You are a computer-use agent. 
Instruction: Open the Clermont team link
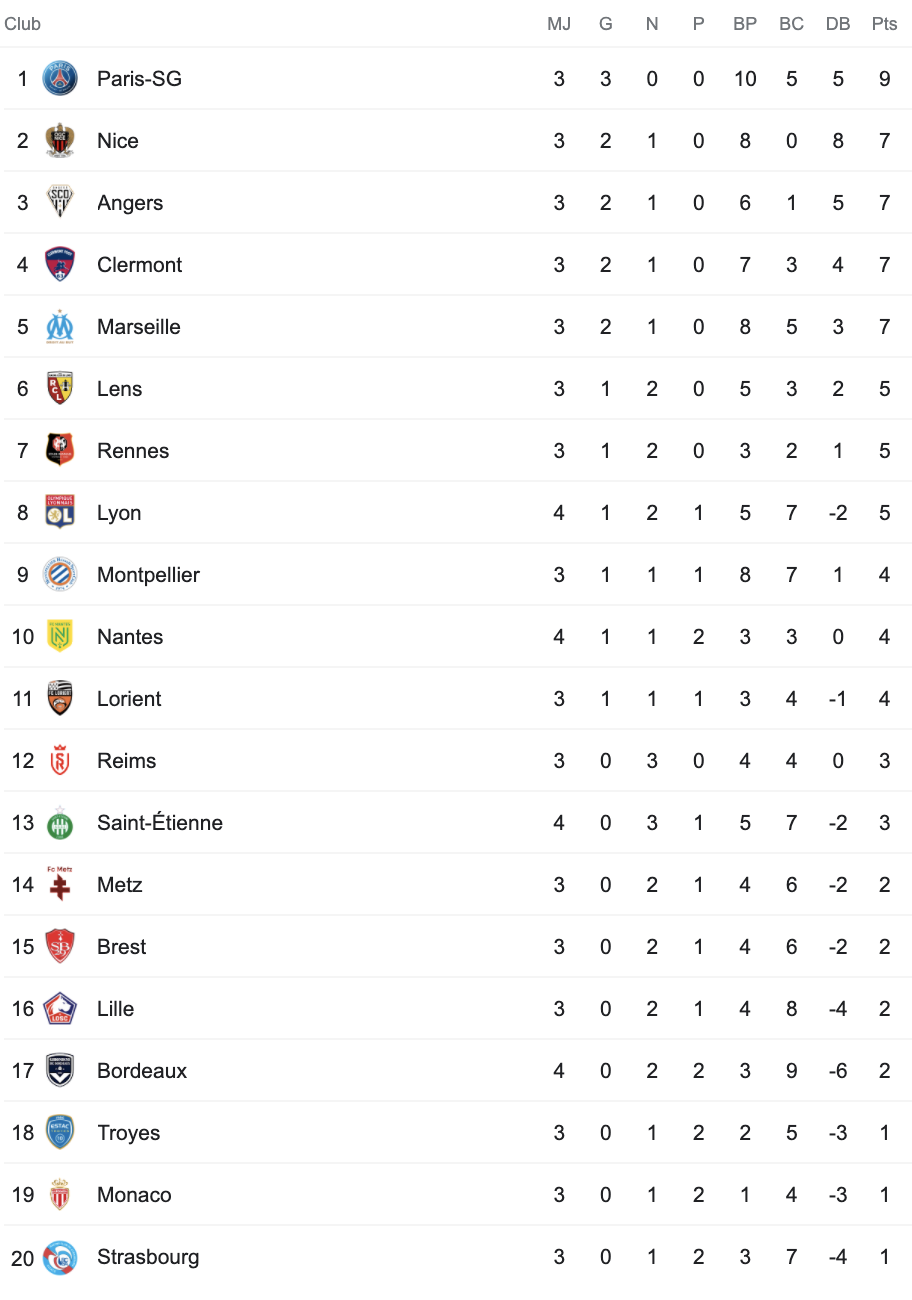[x=140, y=265]
